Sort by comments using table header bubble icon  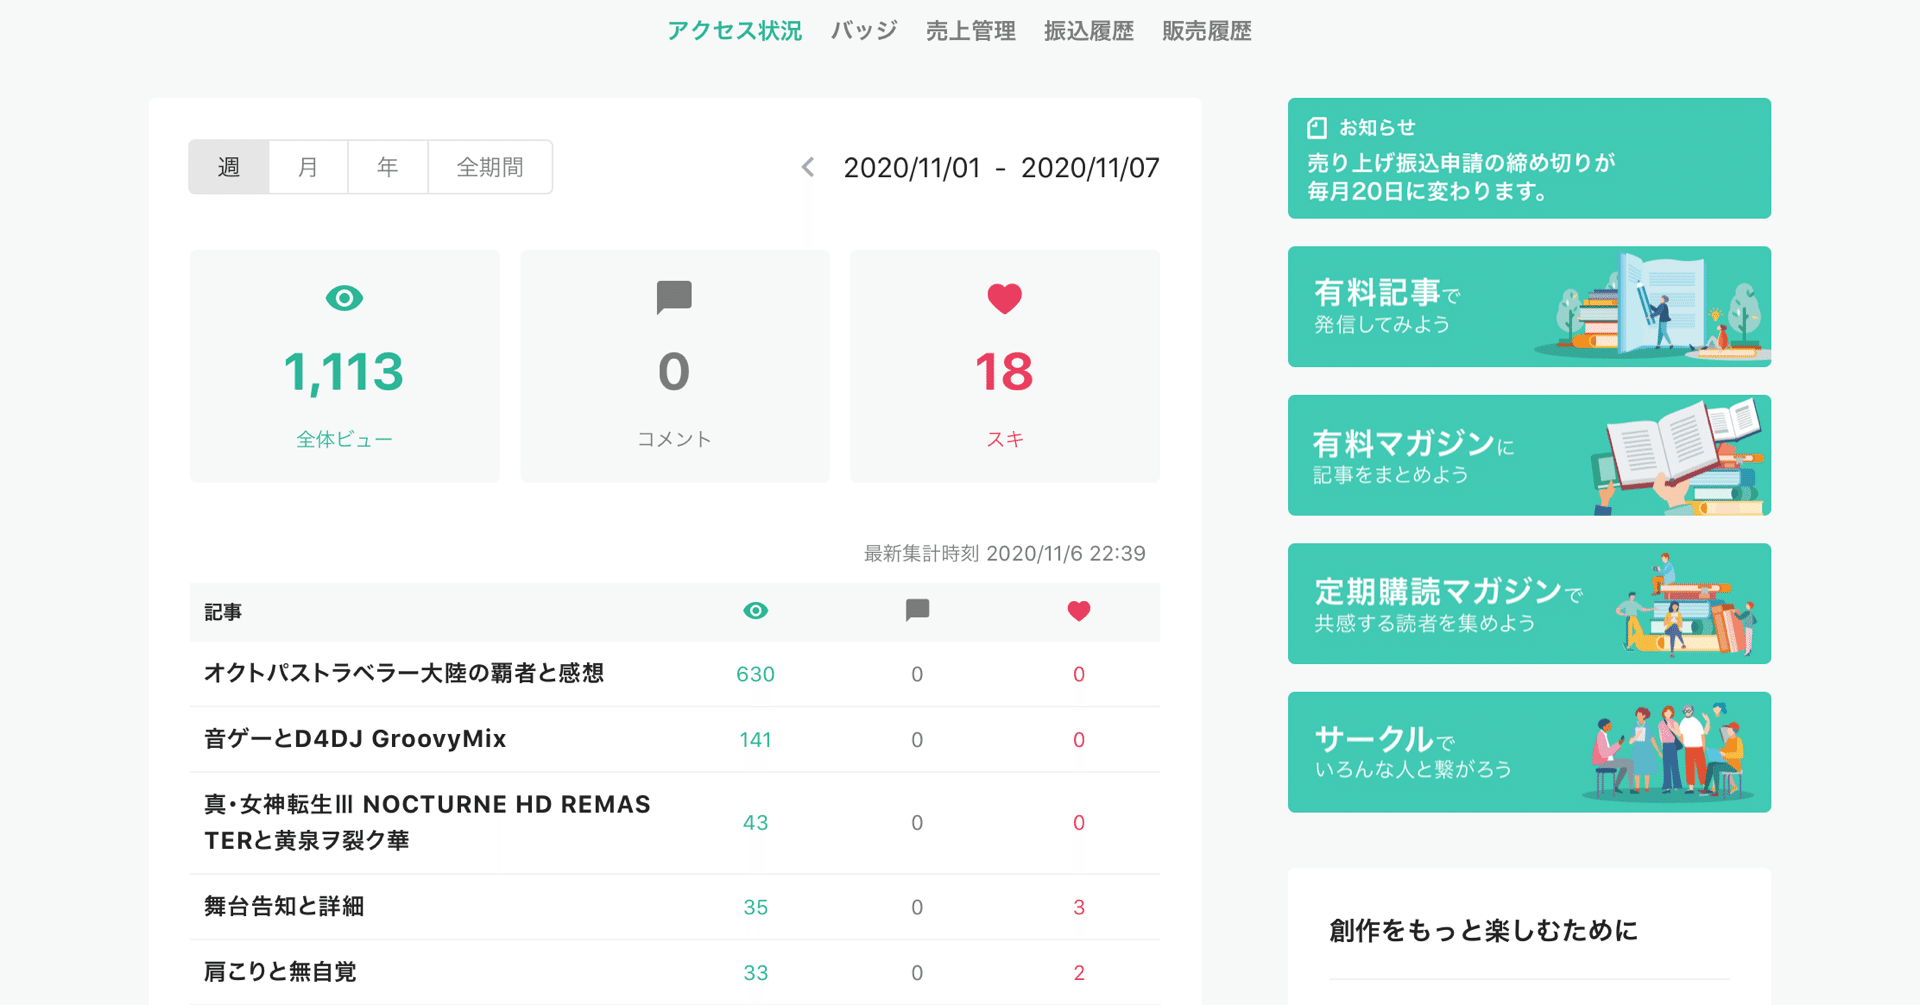[917, 610]
